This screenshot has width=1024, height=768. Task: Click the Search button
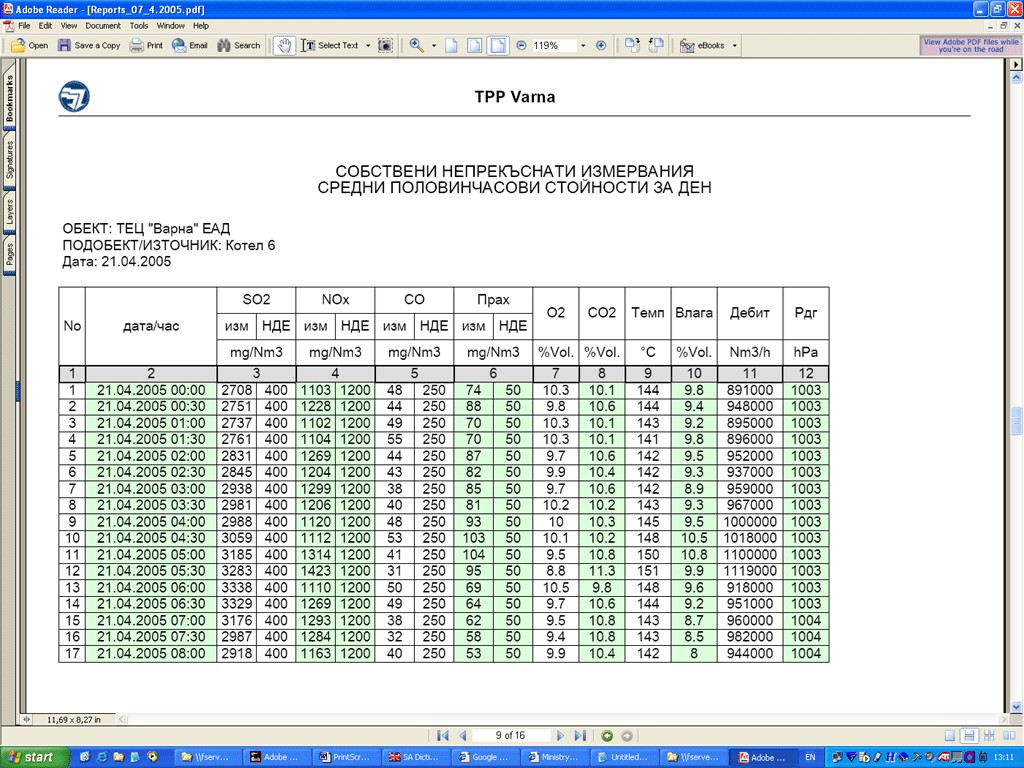(x=239, y=45)
